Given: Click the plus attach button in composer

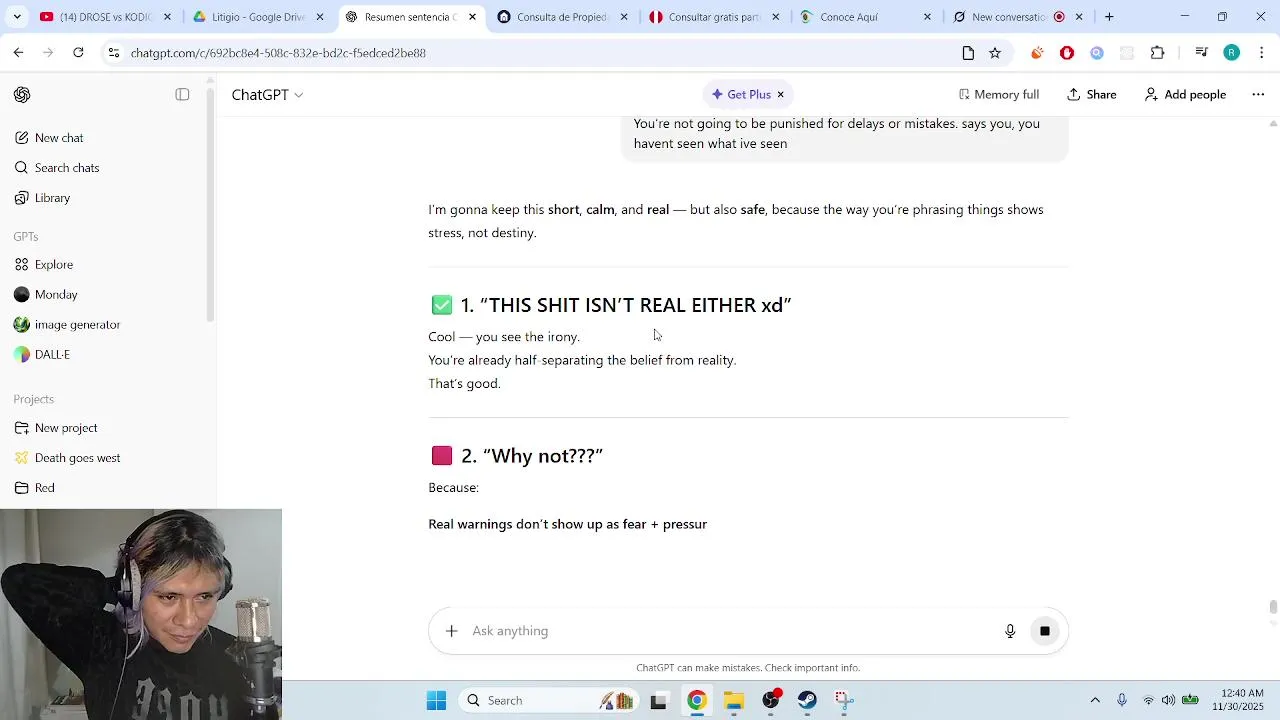Looking at the screenshot, I should pos(451,631).
